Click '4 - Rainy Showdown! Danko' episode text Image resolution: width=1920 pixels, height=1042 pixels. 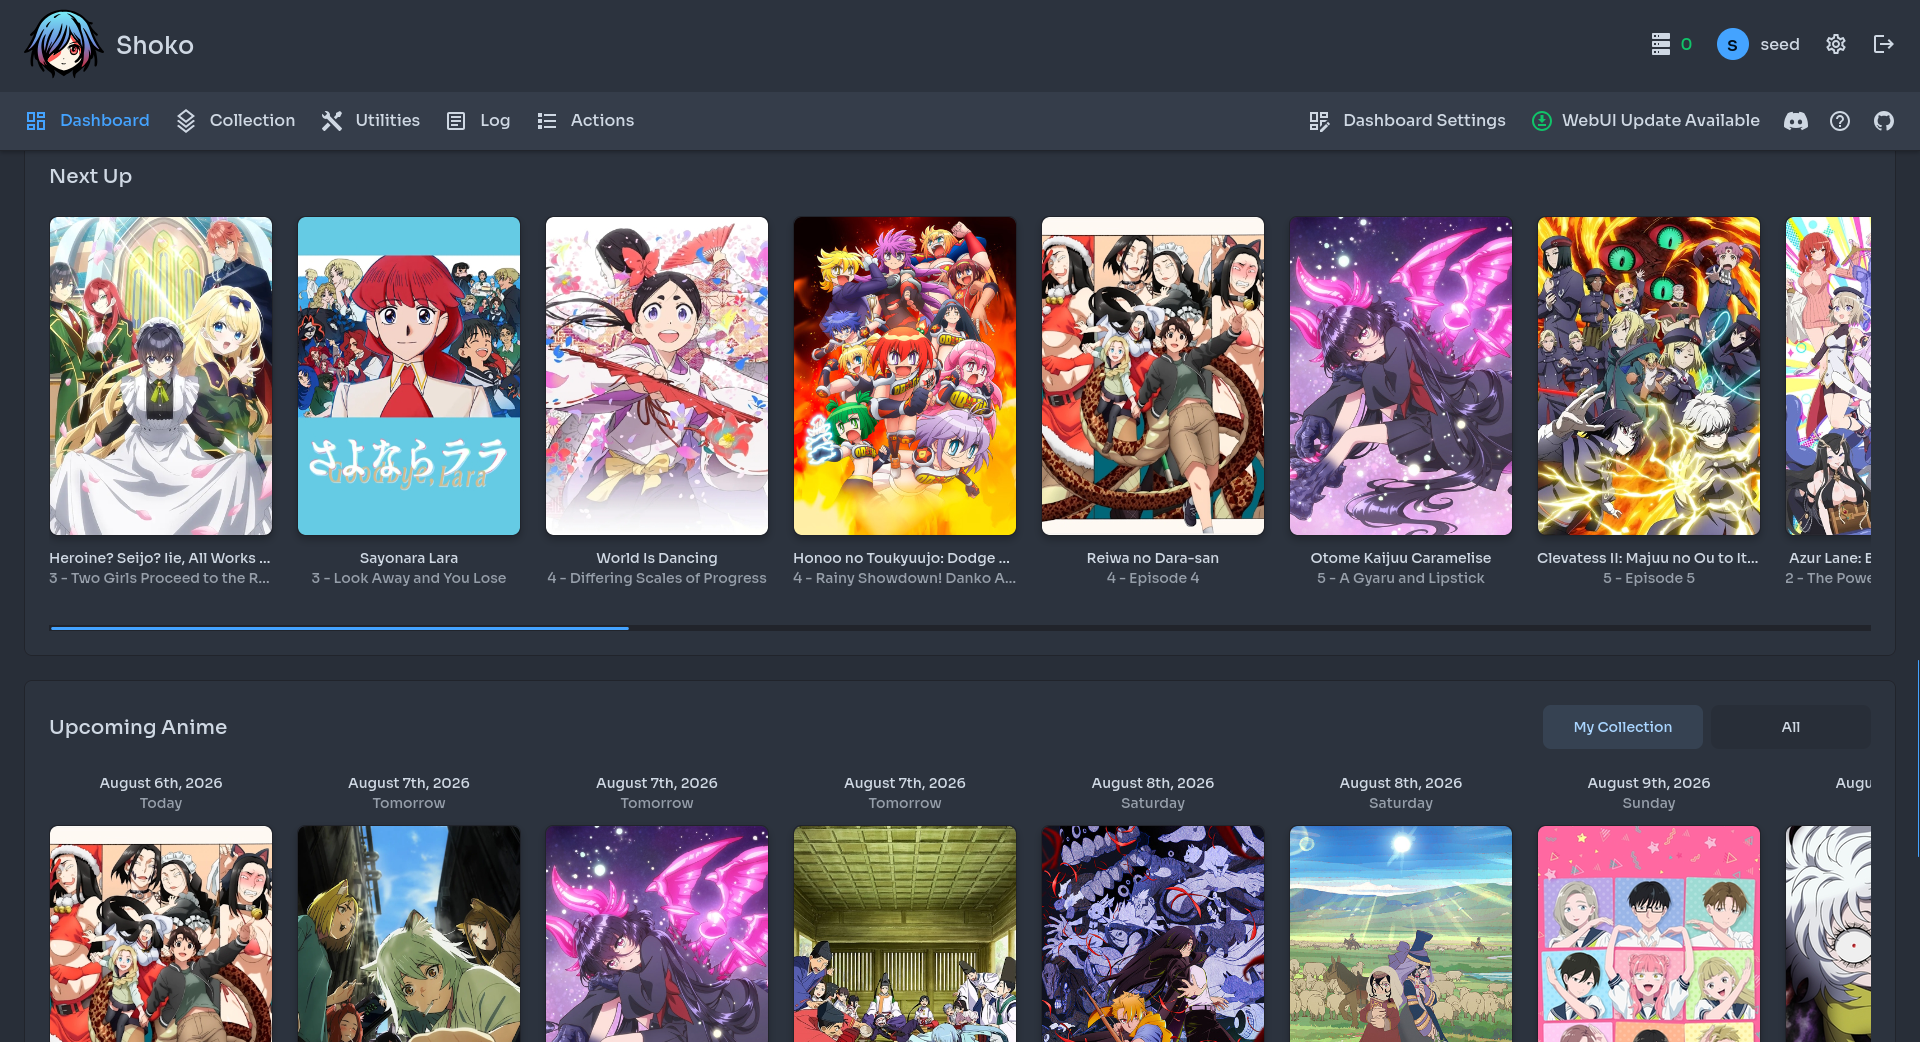(x=905, y=578)
